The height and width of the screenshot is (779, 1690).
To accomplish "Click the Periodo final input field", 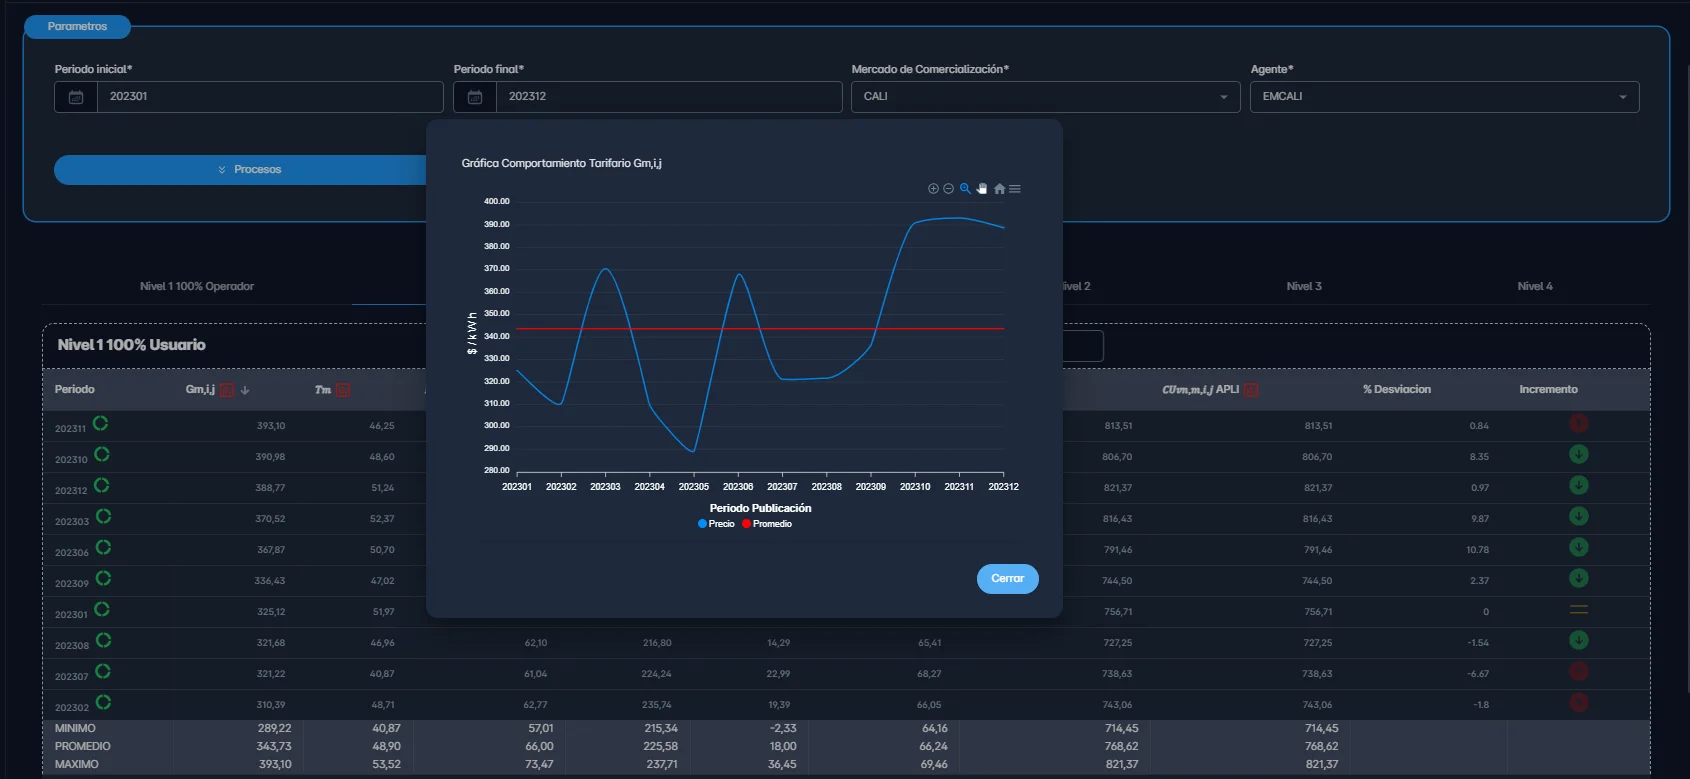I will [x=668, y=97].
